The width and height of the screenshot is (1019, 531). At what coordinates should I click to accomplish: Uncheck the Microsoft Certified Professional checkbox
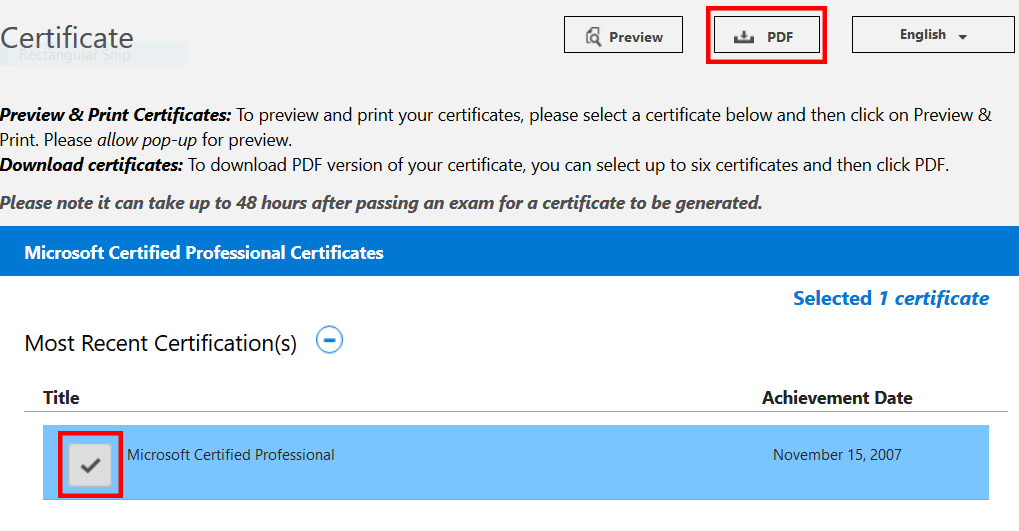pyautogui.click(x=91, y=464)
